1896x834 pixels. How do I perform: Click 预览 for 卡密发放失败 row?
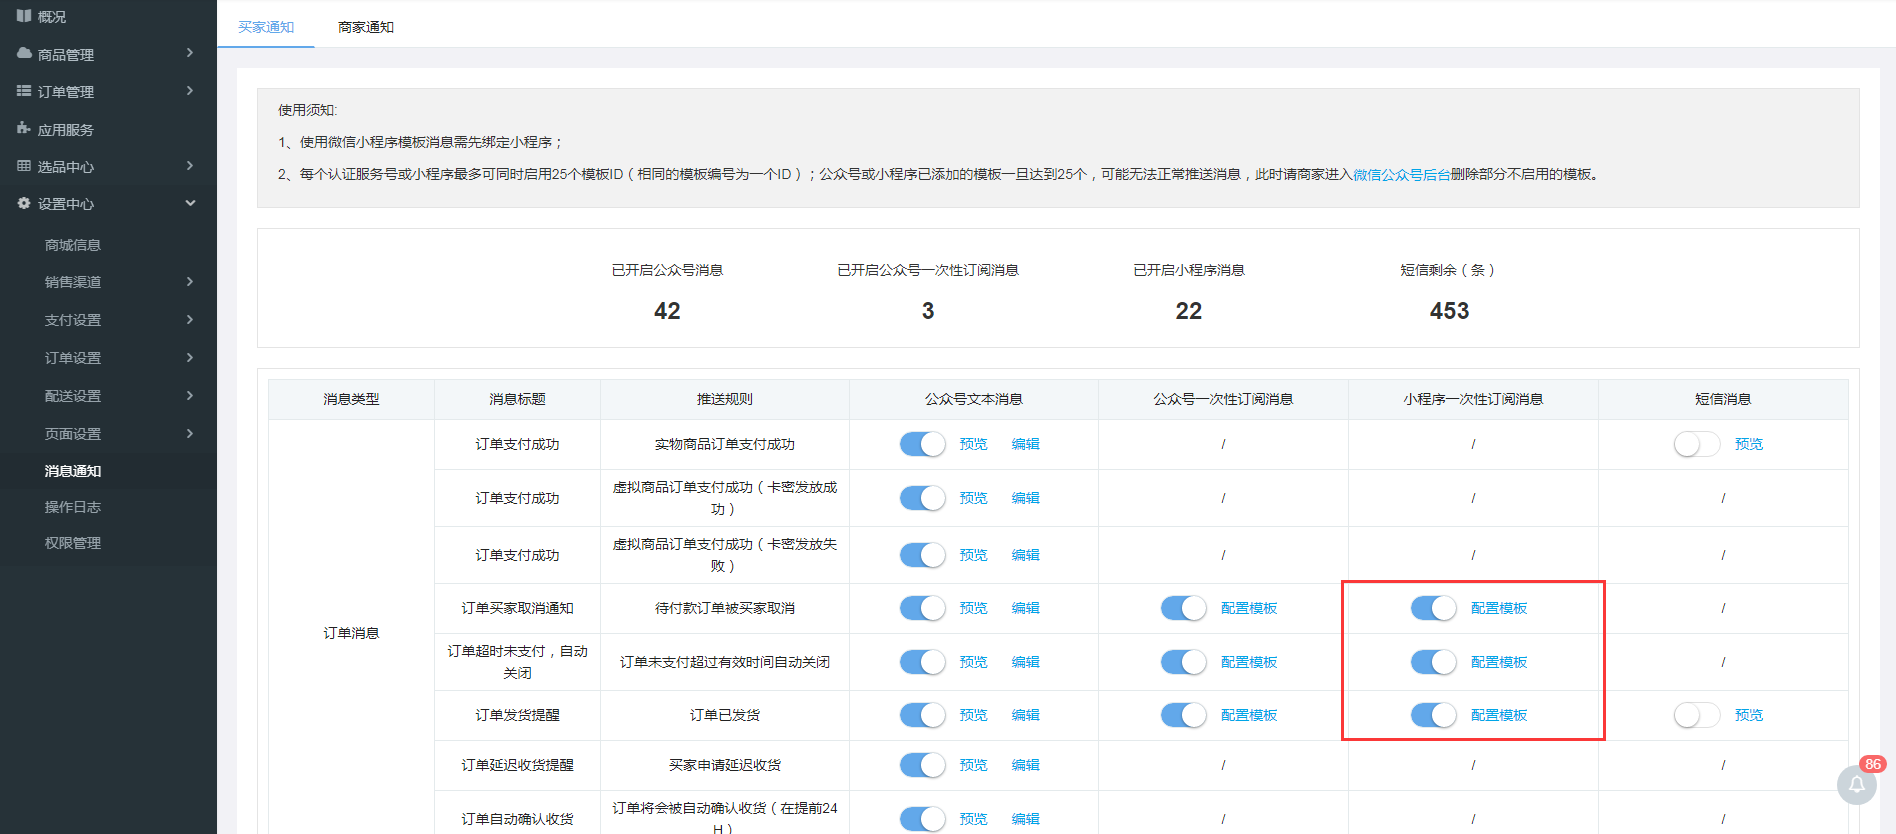pyautogui.click(x=973, y=555)
